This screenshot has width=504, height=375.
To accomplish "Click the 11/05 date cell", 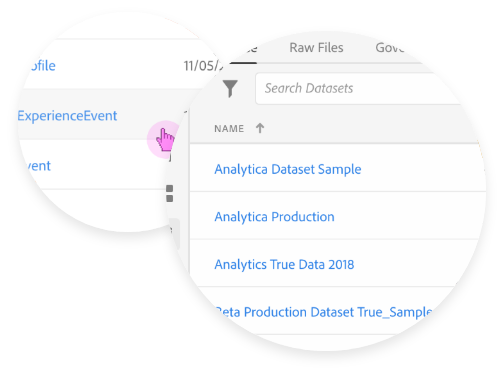I will point(203,66).
